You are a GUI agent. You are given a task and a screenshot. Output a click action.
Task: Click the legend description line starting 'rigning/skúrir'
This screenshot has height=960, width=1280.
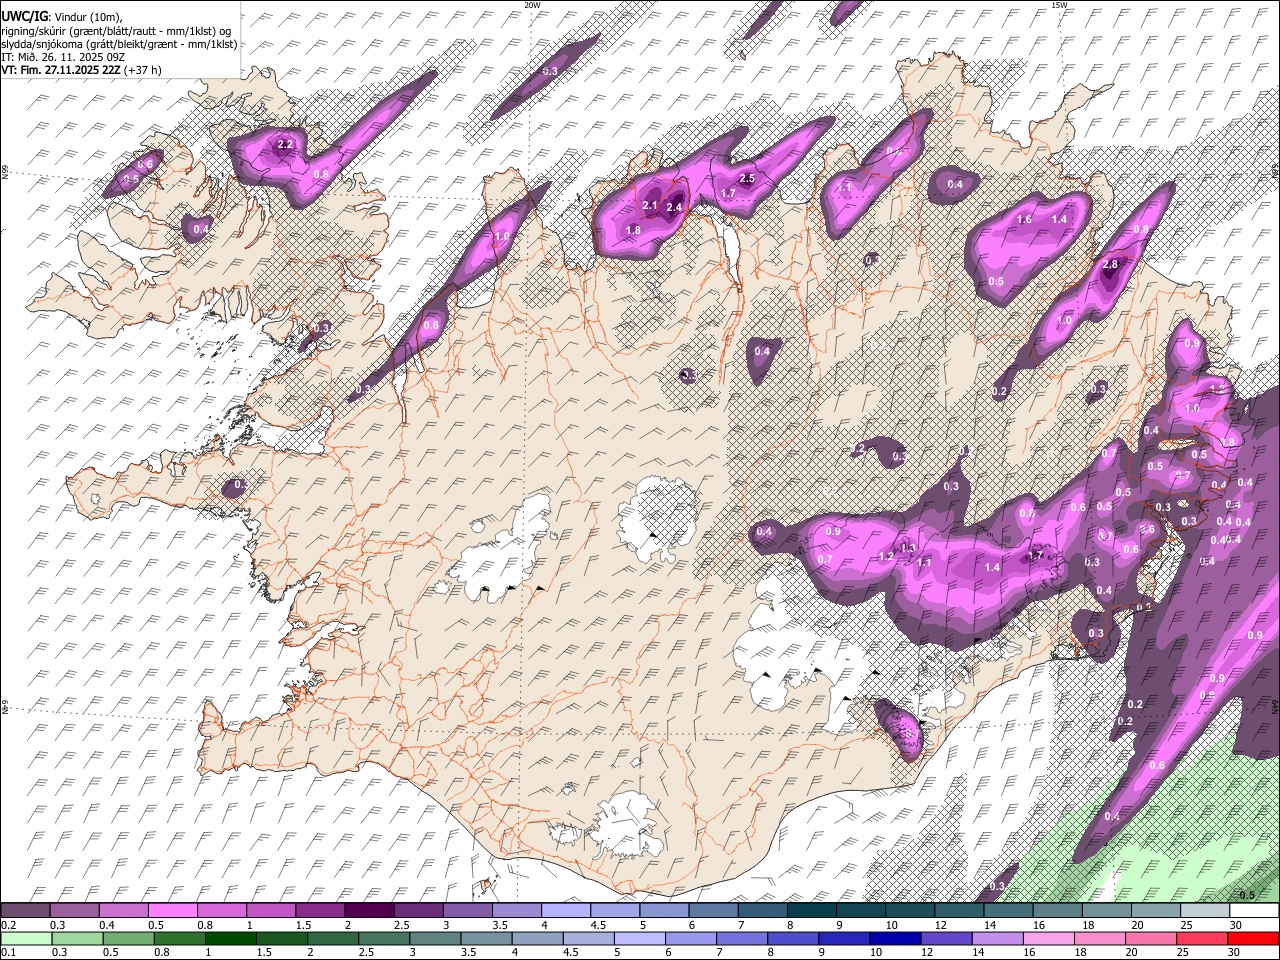115,31
